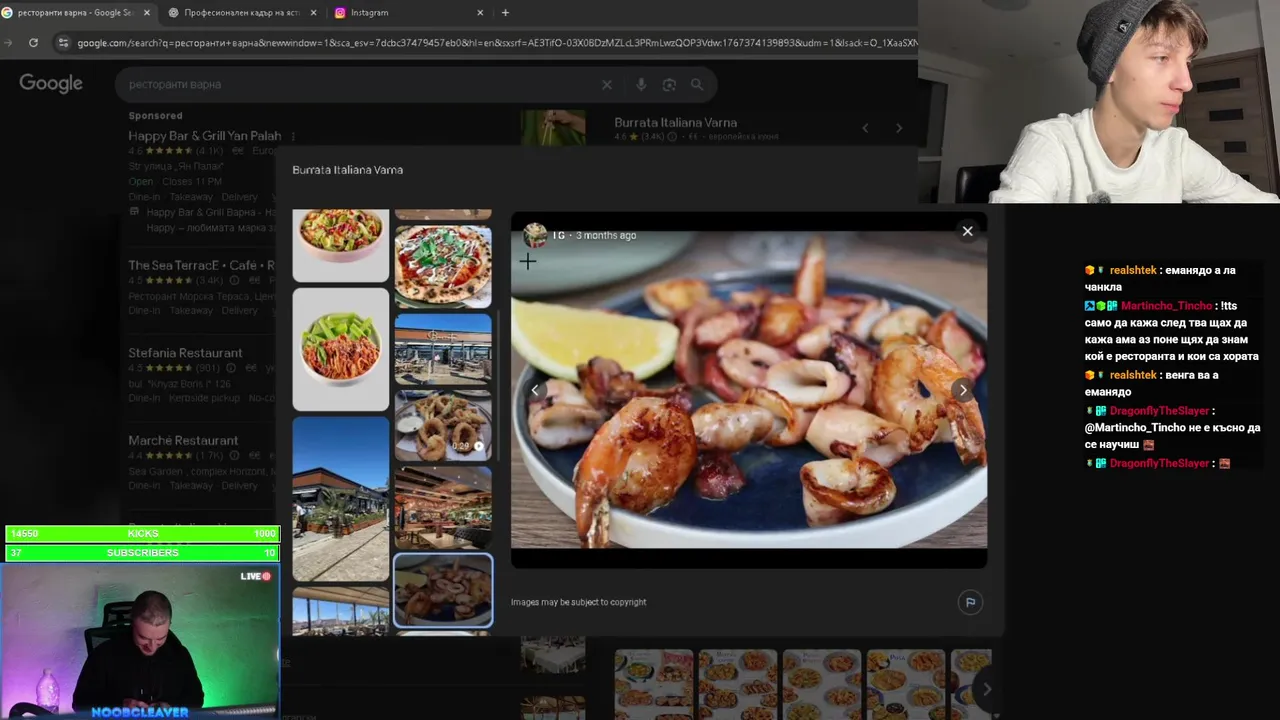
Task: Report this photo using the flag icon
Action: pyautogui.click(x=969, y=602)
